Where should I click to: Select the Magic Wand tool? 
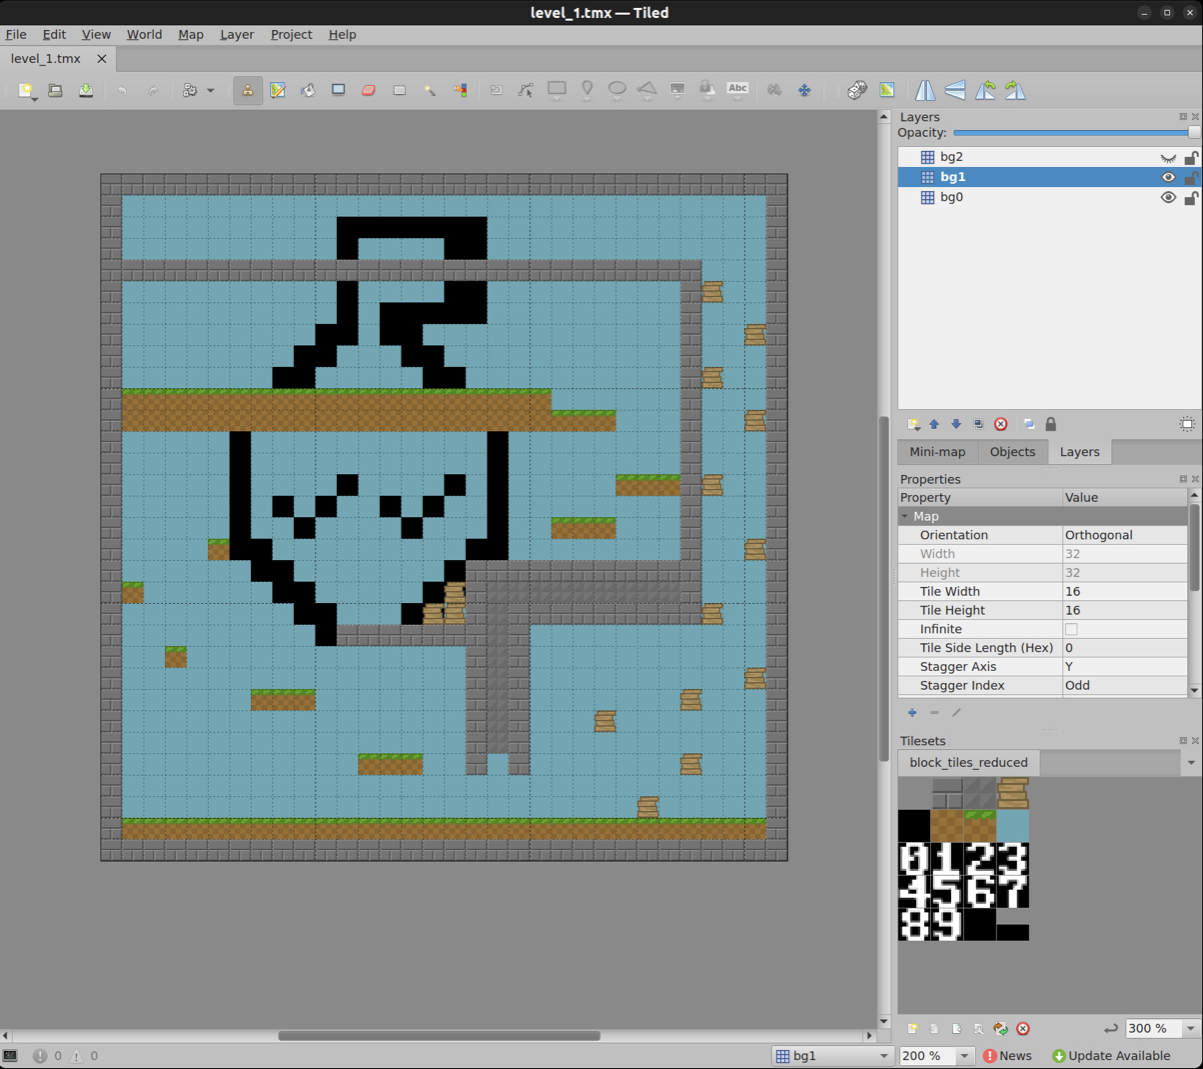point(429,90)
